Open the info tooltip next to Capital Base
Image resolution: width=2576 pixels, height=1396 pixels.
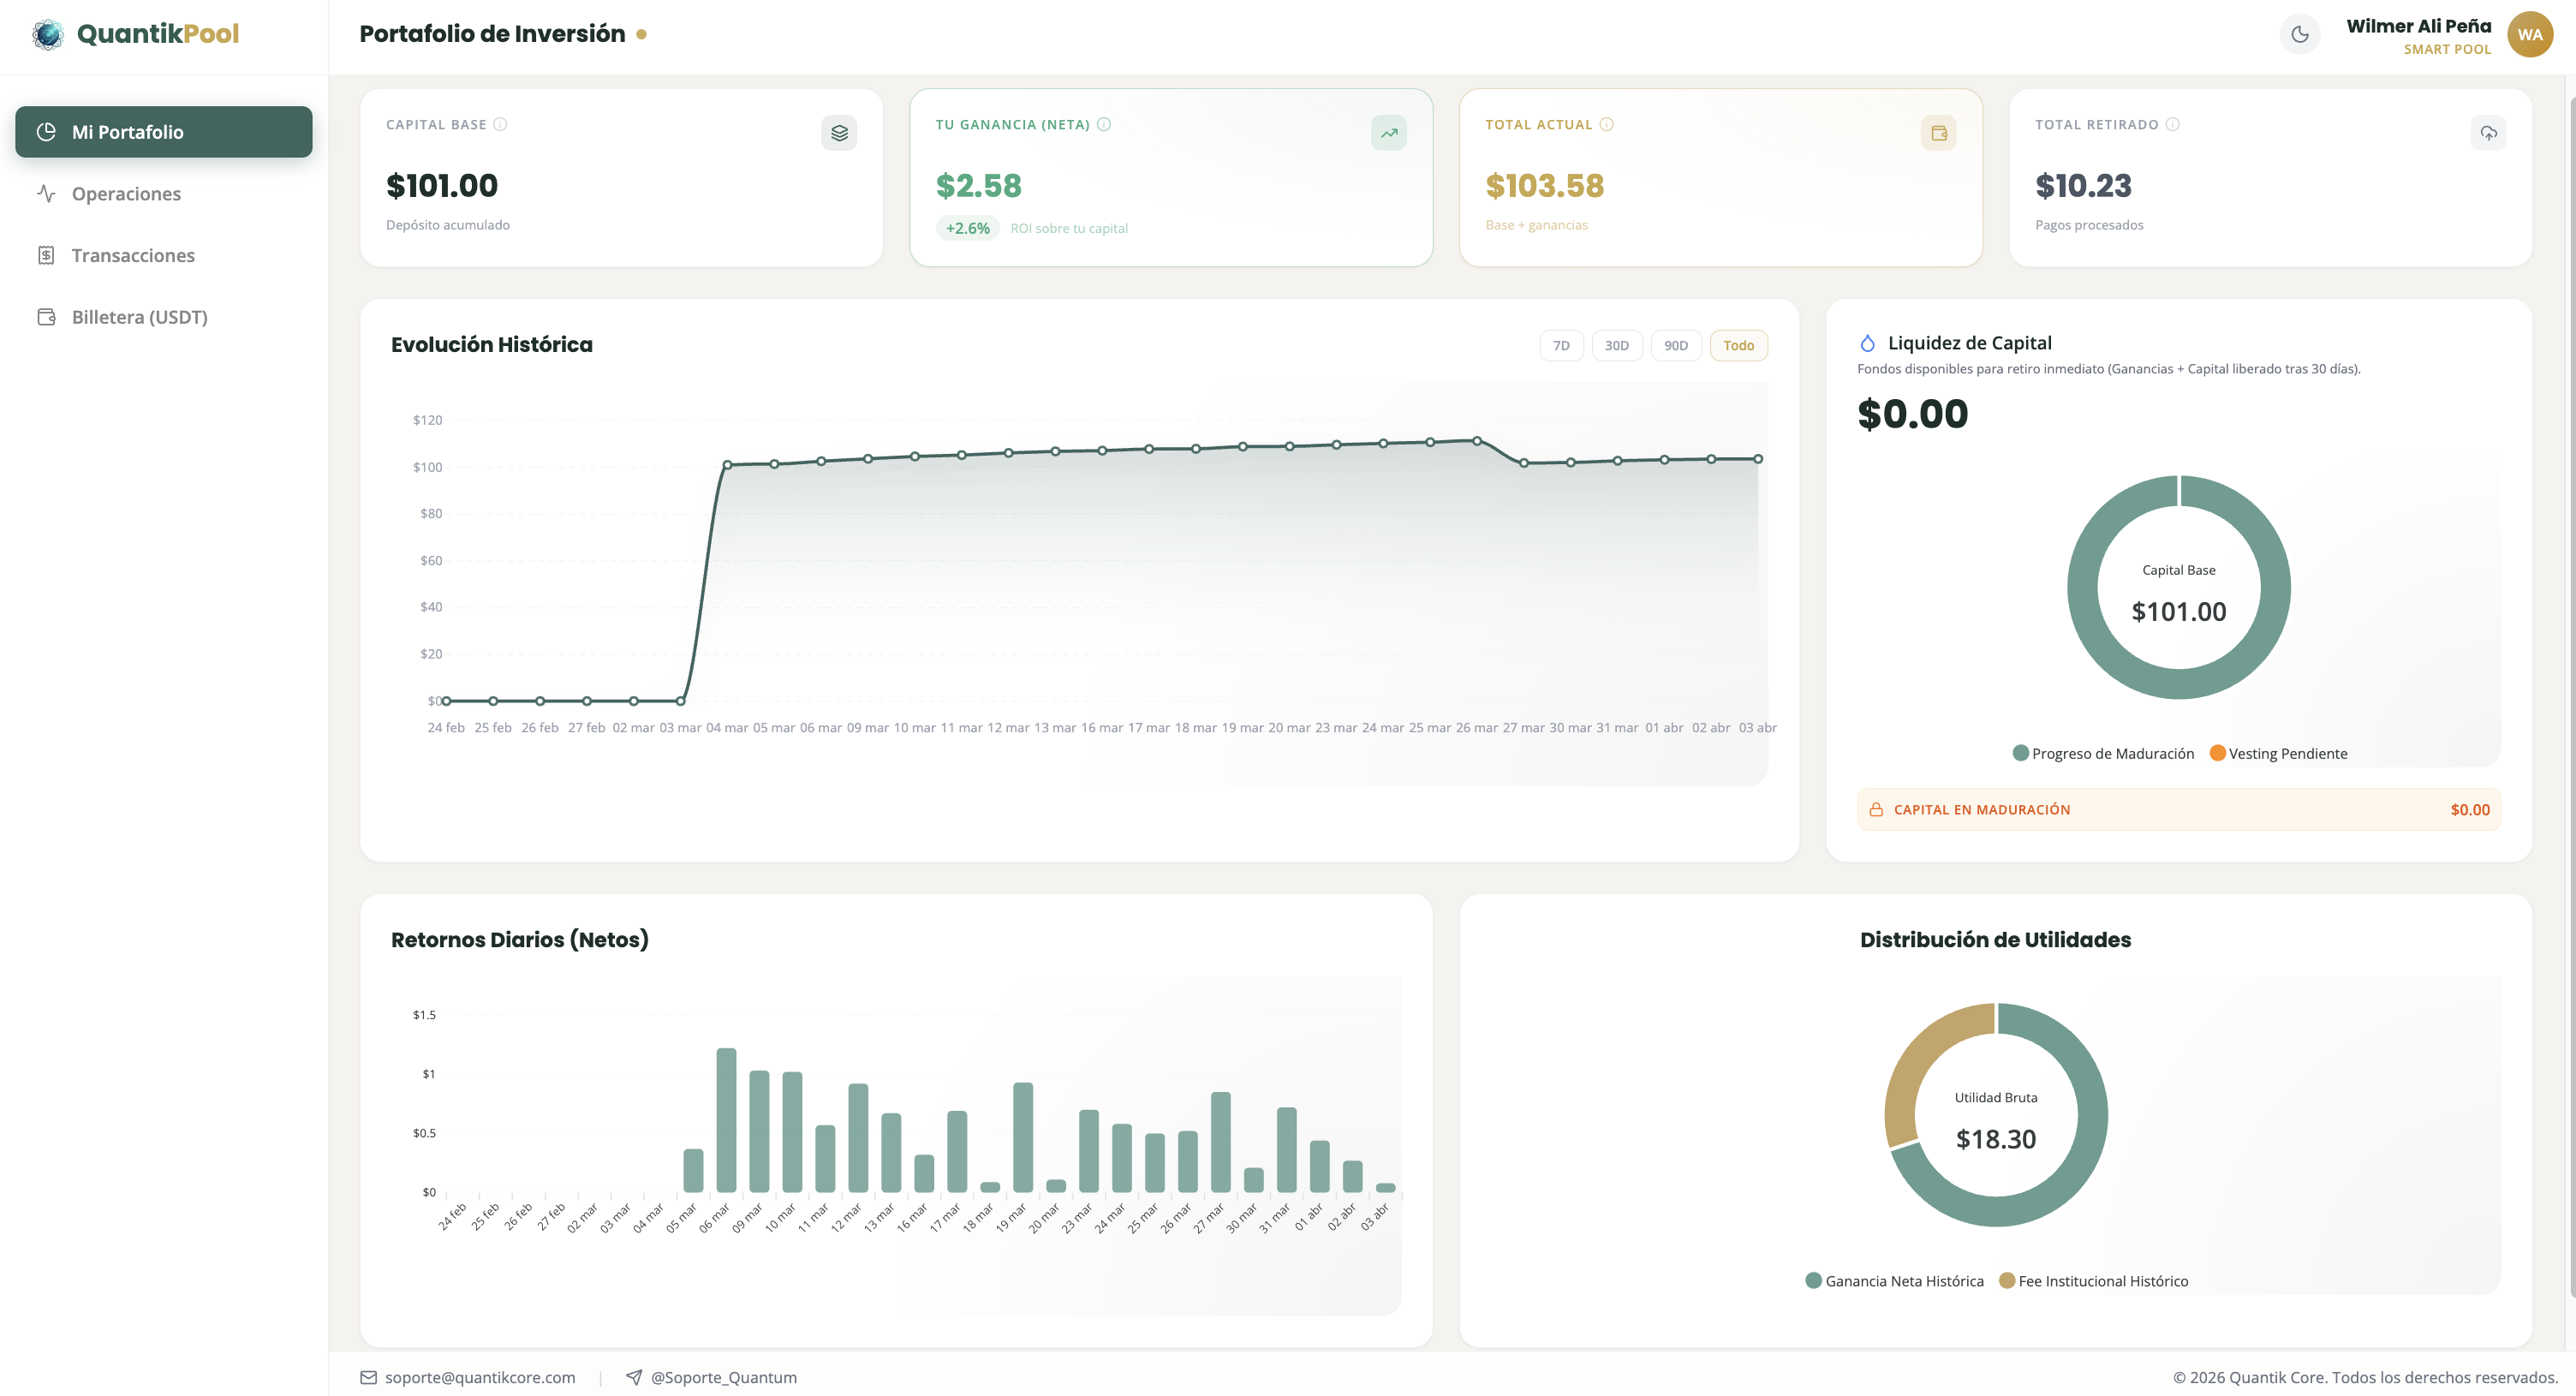click(501, 124)
